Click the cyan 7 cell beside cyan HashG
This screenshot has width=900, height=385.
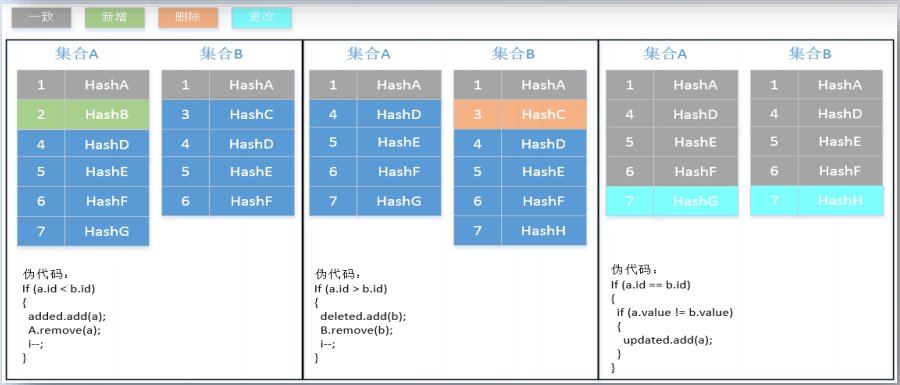click(x=630, y=201)
